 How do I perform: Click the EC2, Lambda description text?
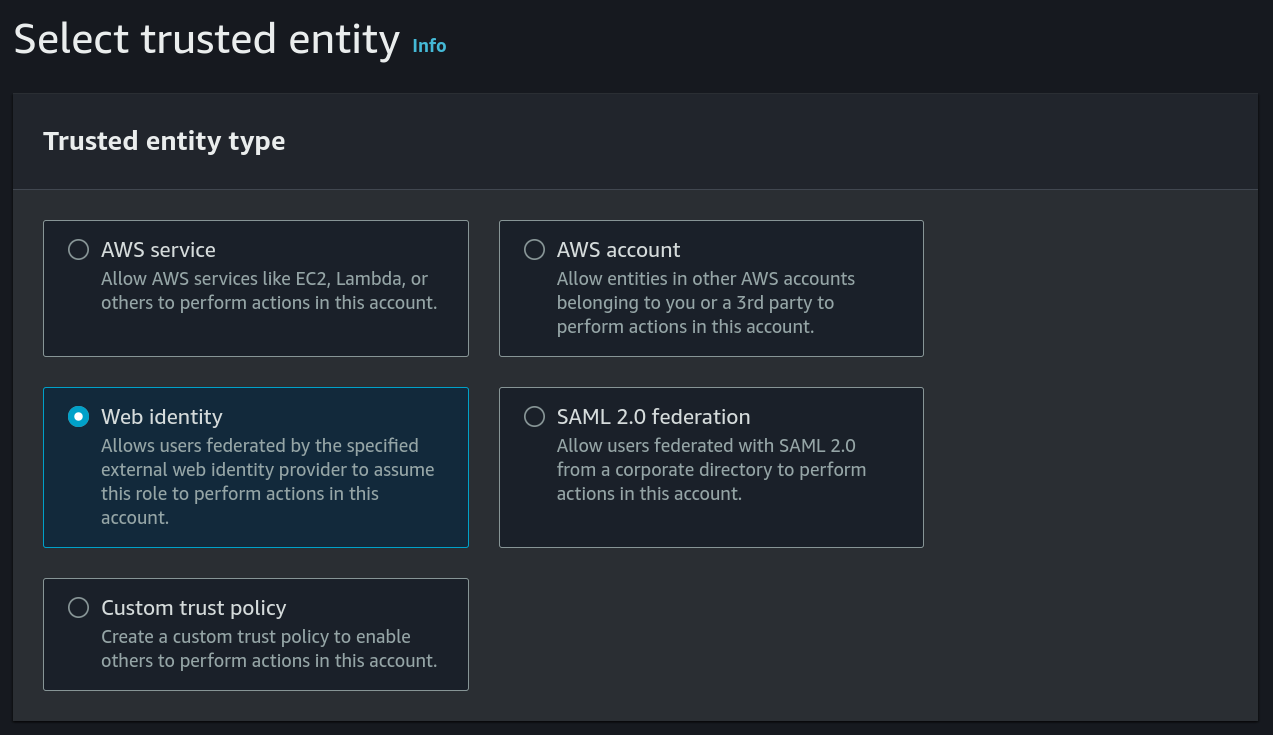pyautogui.click(x=268, y=290)
